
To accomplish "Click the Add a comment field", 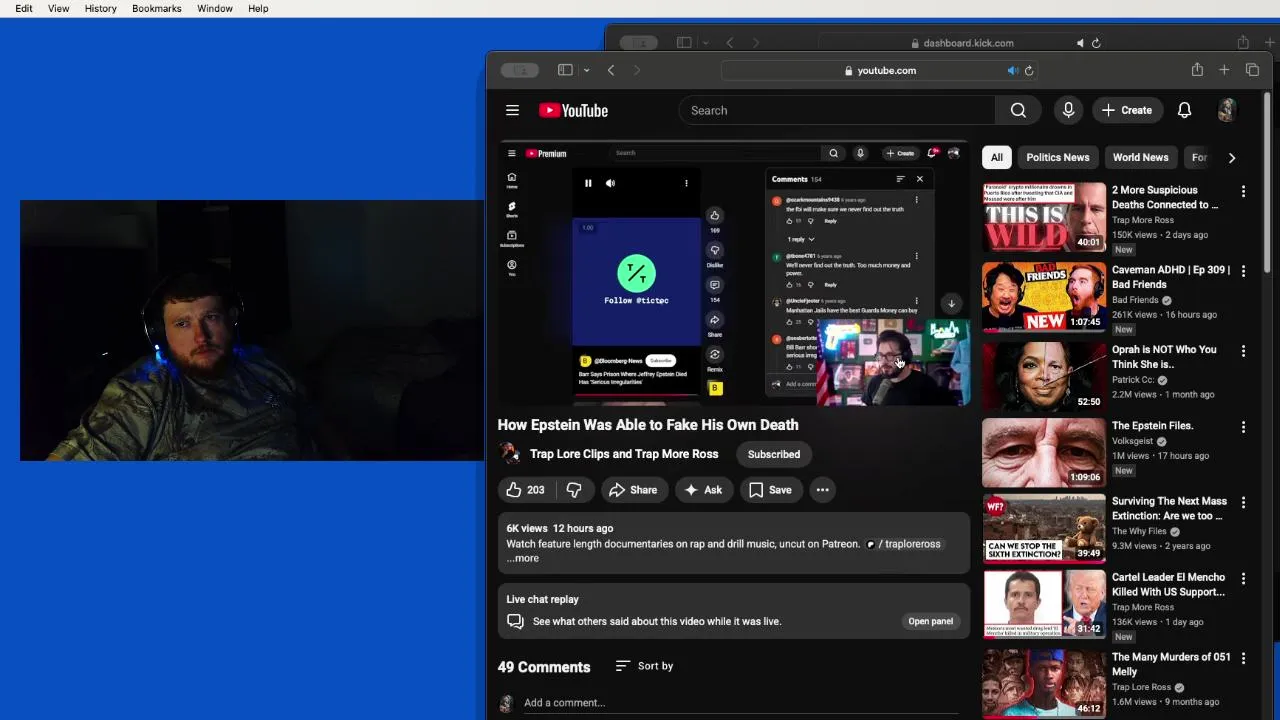I will (740, 703).
